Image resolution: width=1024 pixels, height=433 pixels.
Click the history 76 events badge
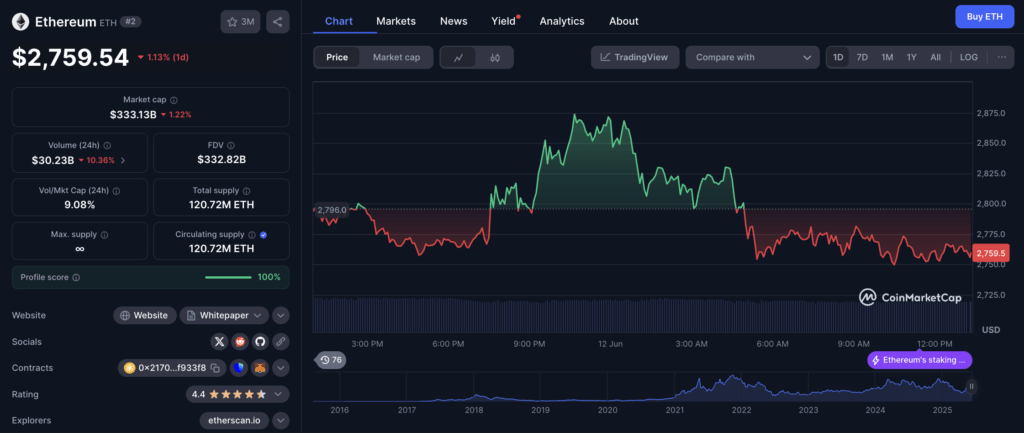coord(330,360)
